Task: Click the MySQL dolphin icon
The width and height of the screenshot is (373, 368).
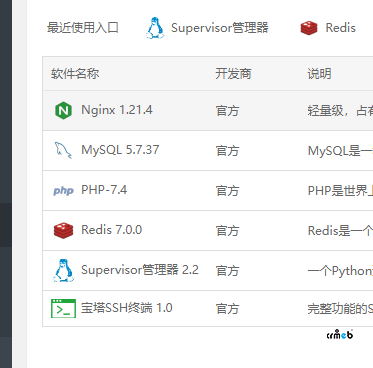Action: point(63,150)
